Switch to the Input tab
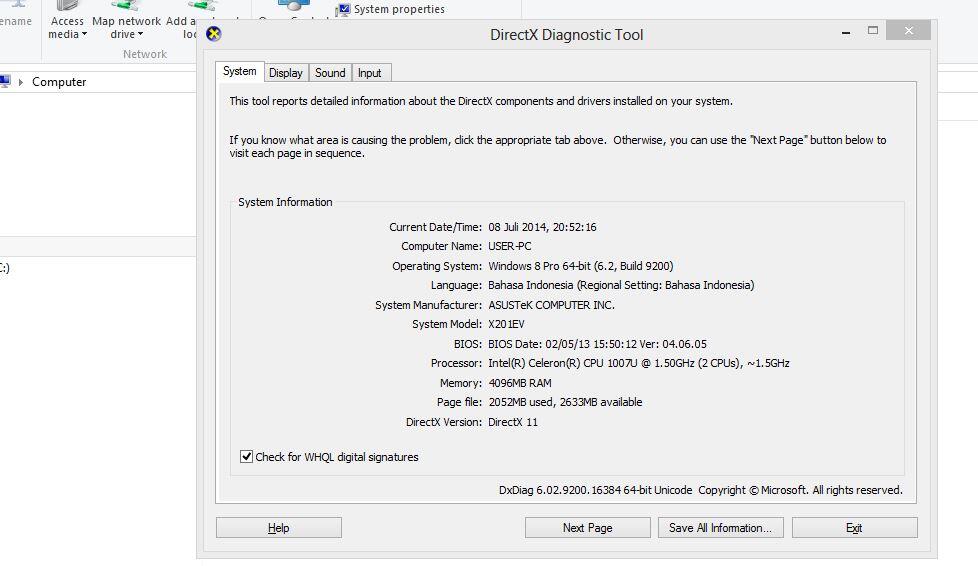978x566 pixels. (369, 73)
